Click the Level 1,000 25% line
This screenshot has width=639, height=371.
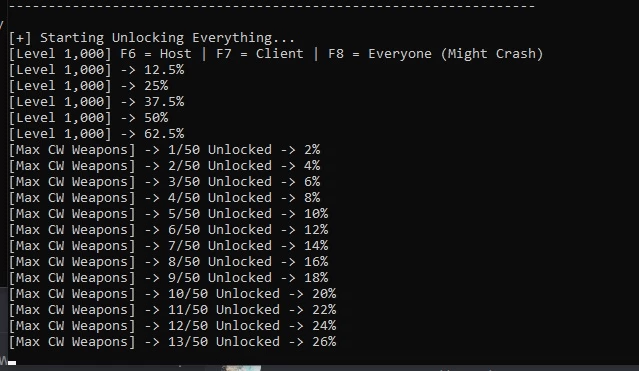point(88,86)
